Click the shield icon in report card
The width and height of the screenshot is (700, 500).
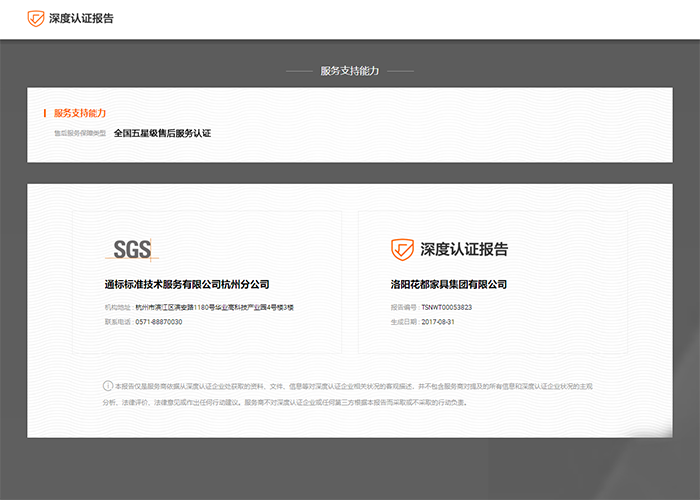point(401,249)
